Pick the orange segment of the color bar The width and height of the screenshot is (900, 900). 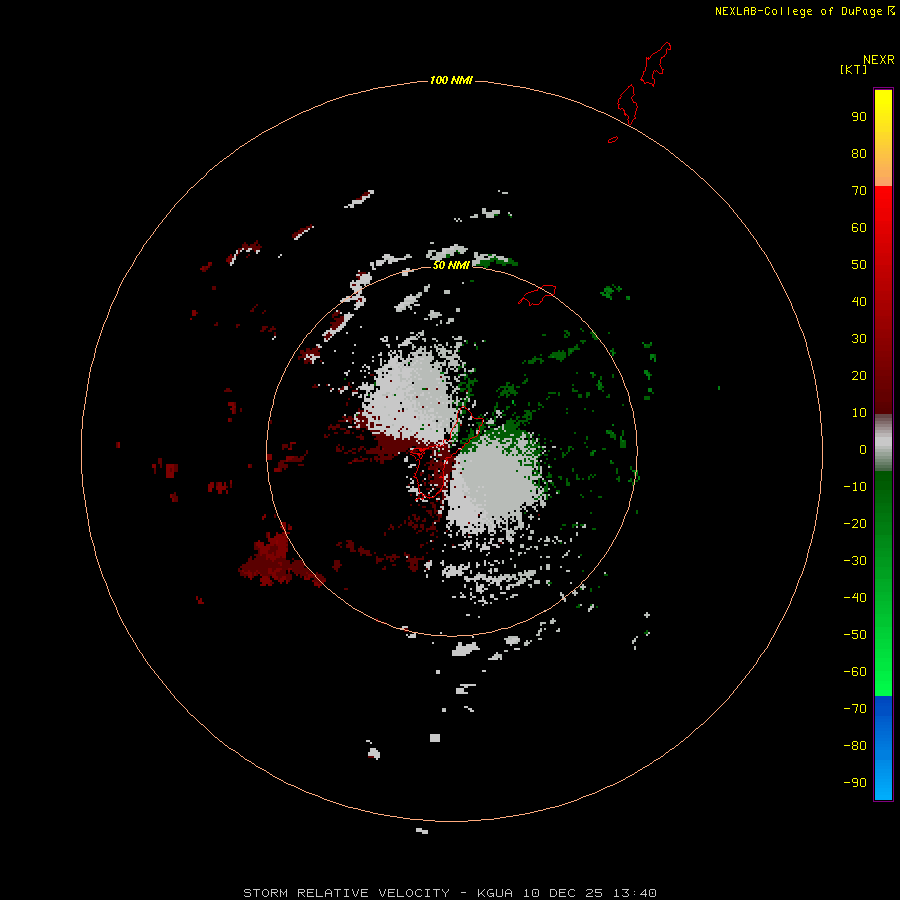(x=883, y=171)
